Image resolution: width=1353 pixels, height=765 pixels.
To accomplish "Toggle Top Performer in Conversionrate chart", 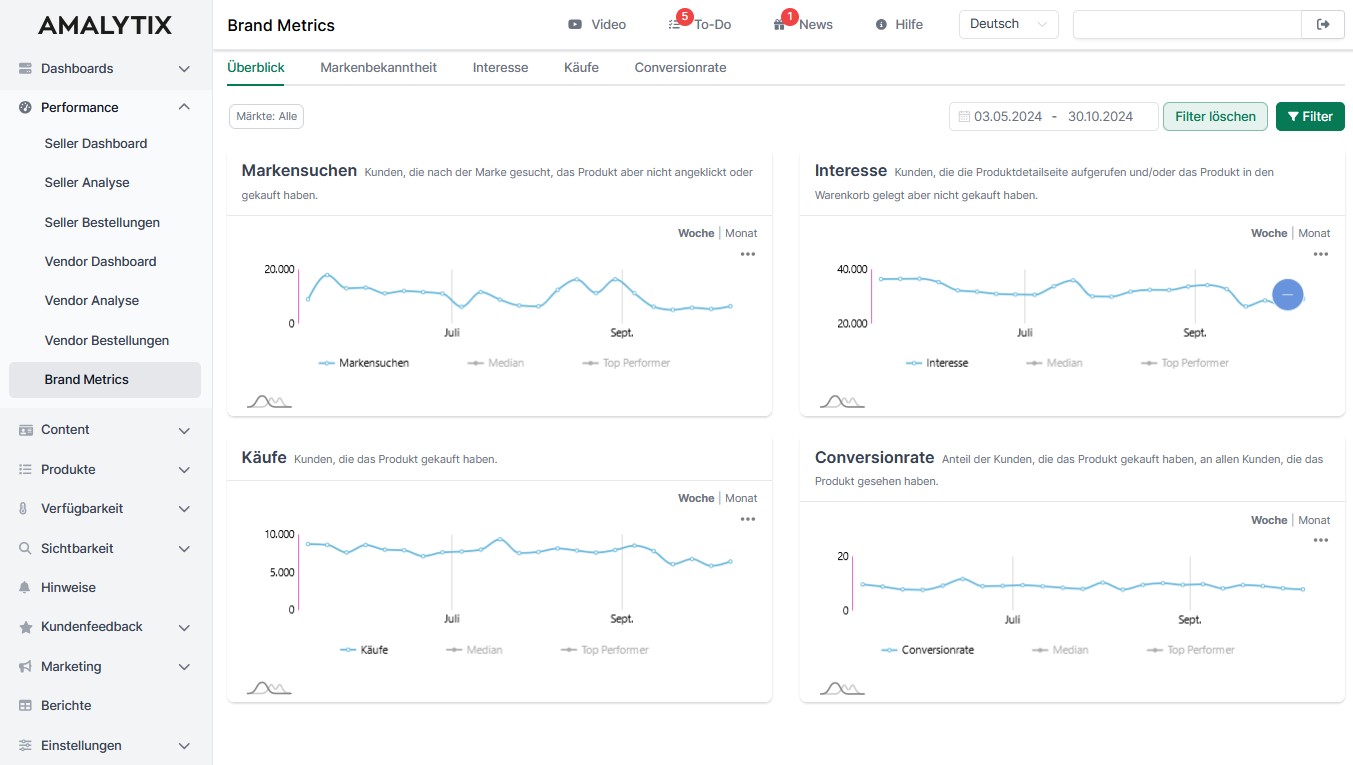I will point(1190,650).
